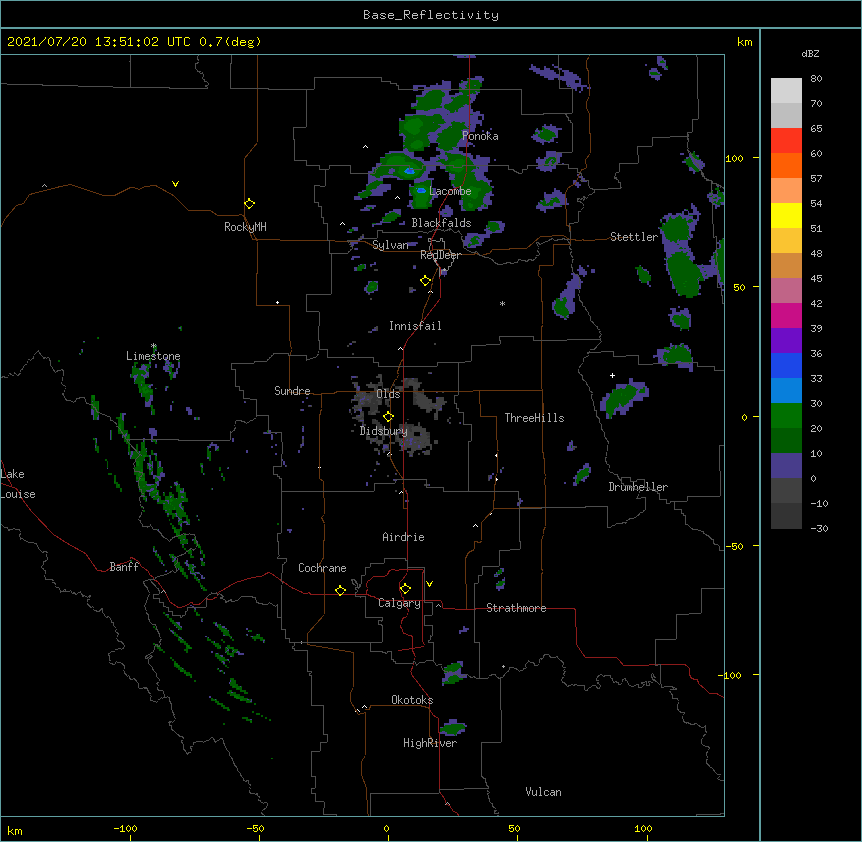Viewport: 862px width, 842px height.
Task: Click the yellow diamond marker above RockyMH
Action: pyautogui.click(x=249, y=204)
